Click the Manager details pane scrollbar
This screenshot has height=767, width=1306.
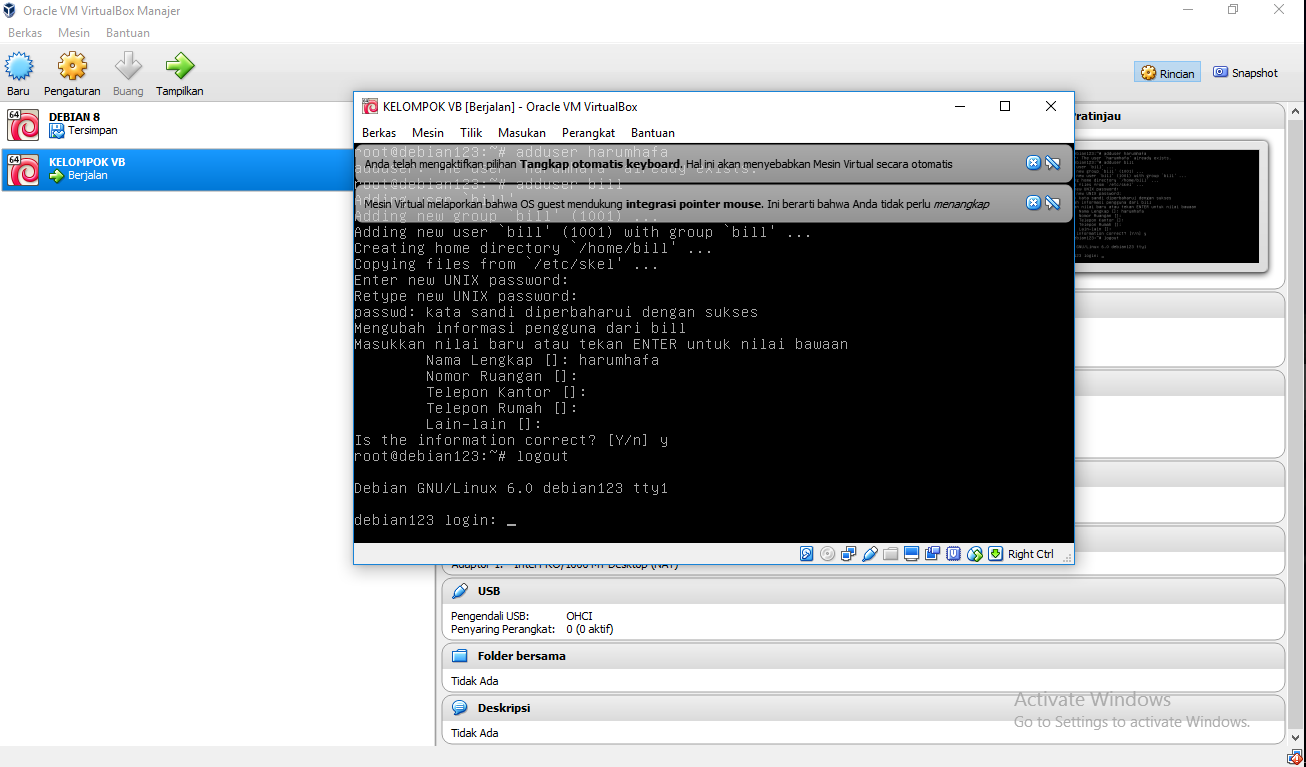tap(1296, 423)
